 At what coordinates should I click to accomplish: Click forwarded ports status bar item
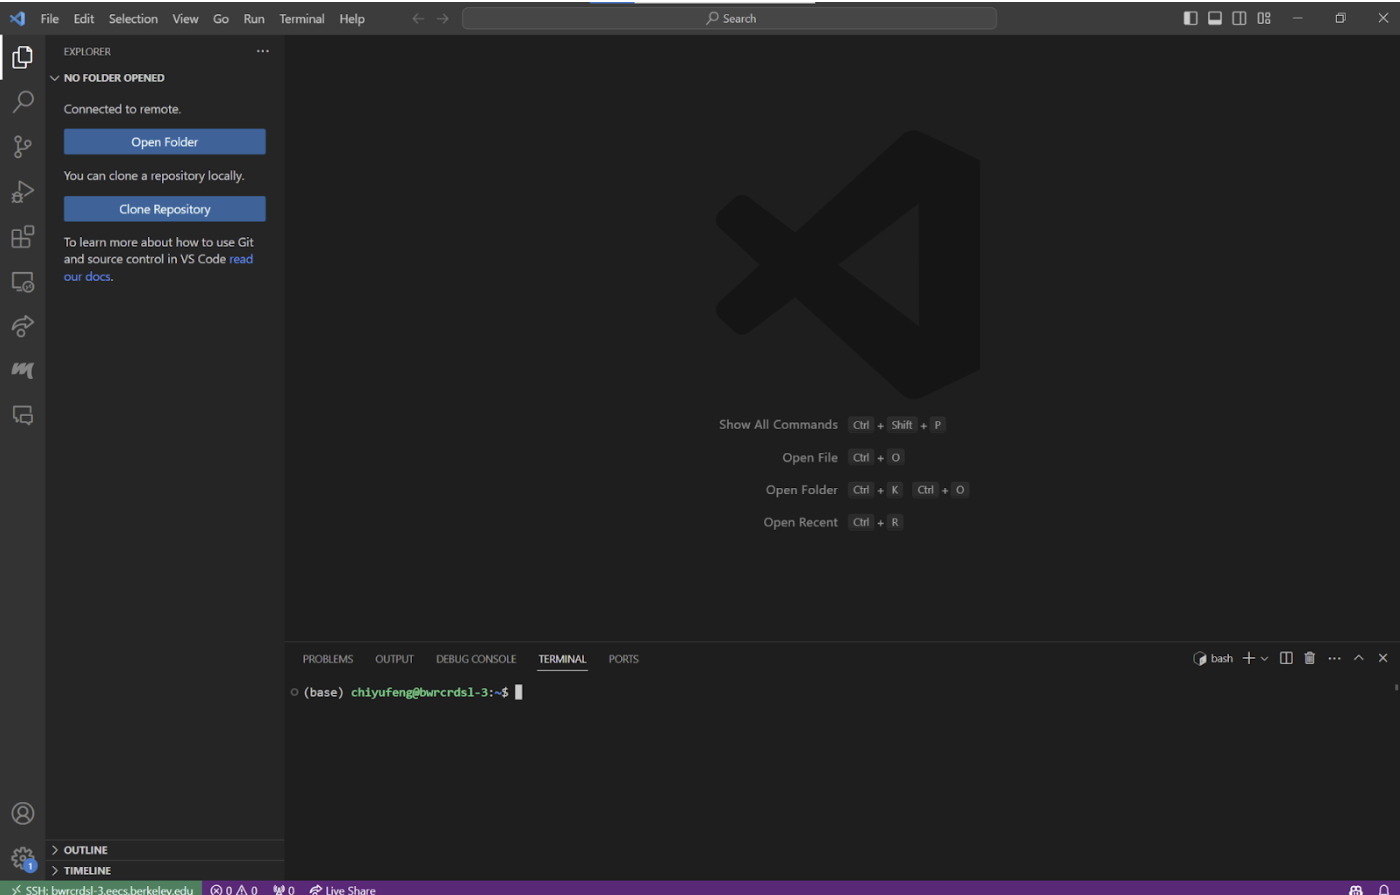[x=284, y=889]
